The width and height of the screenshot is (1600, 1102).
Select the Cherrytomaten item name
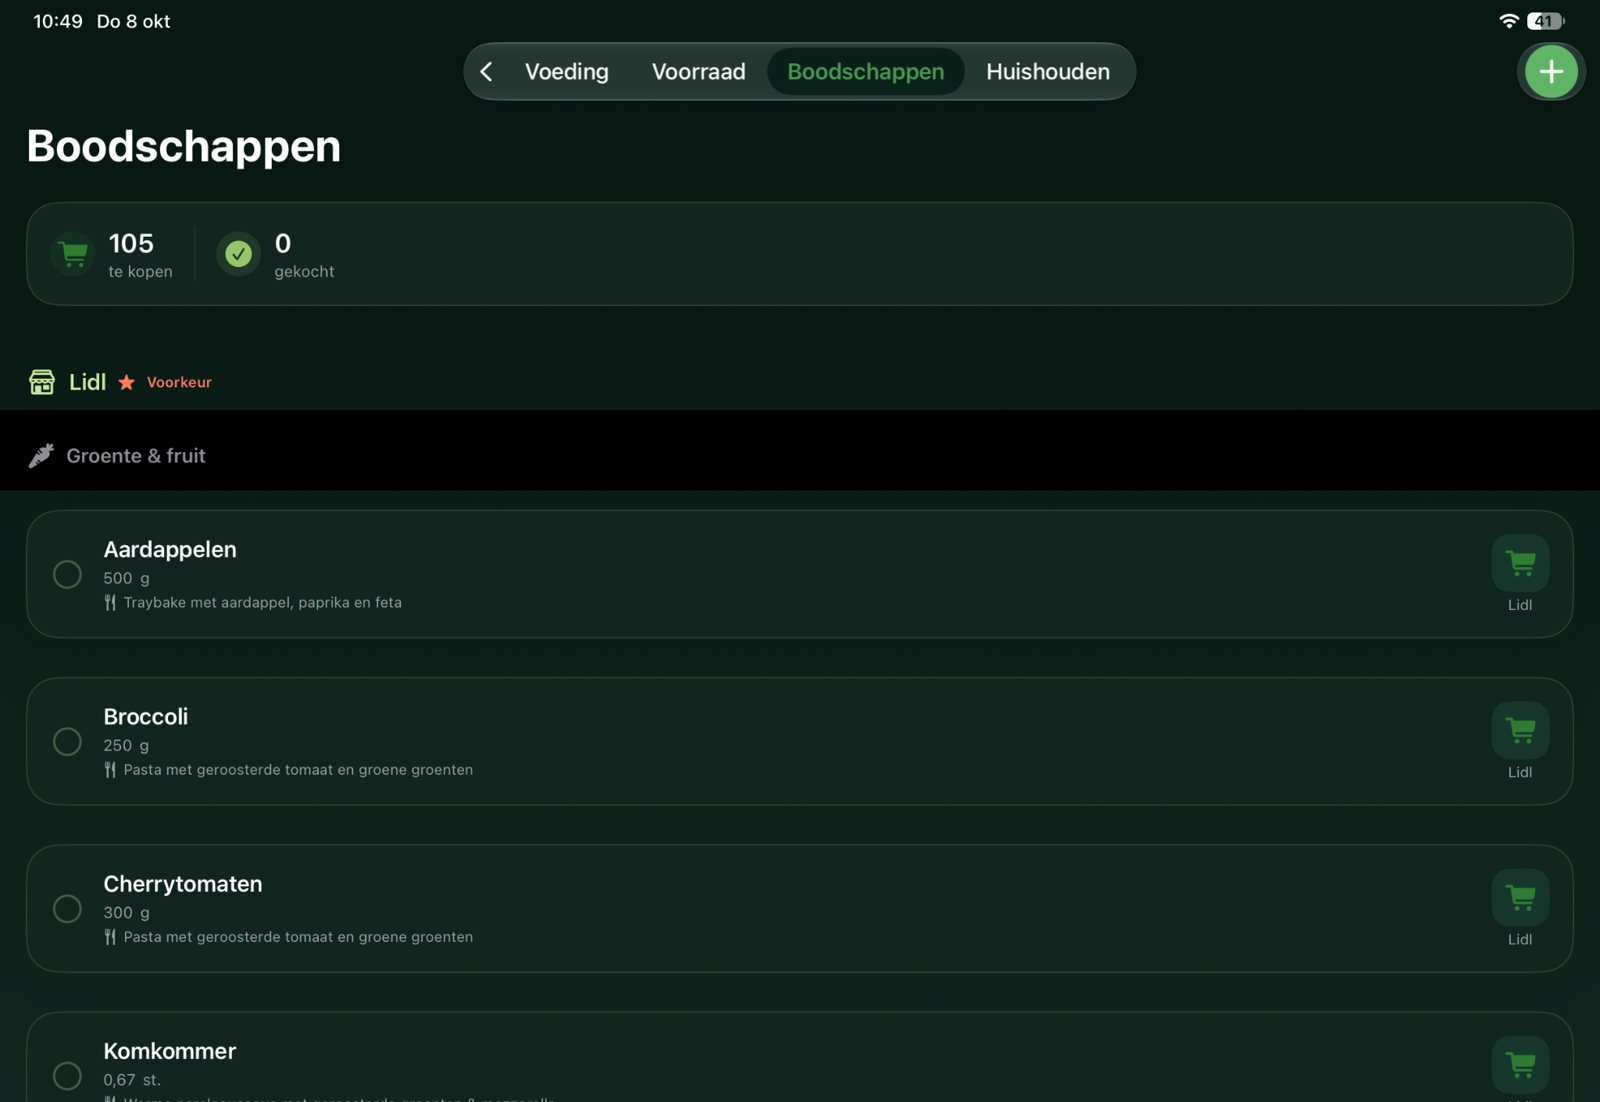tap(183, 884)
